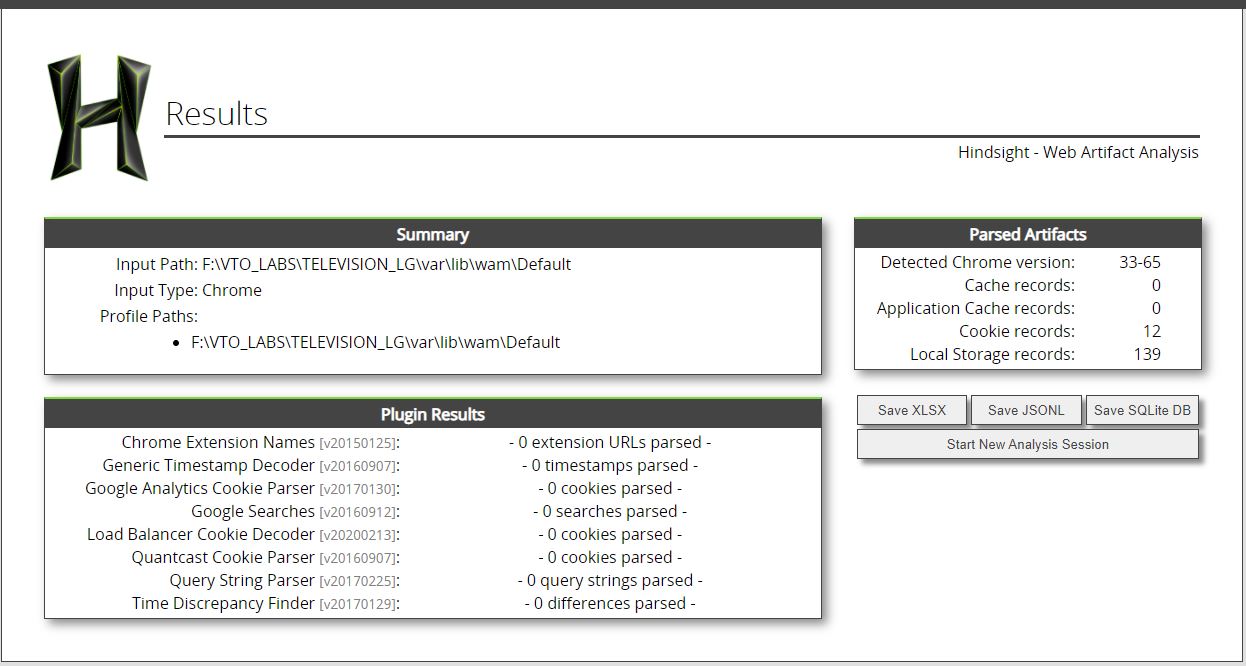Click the Input Path value text
This screenshot has height=666, width=1246.
(386, 264)
